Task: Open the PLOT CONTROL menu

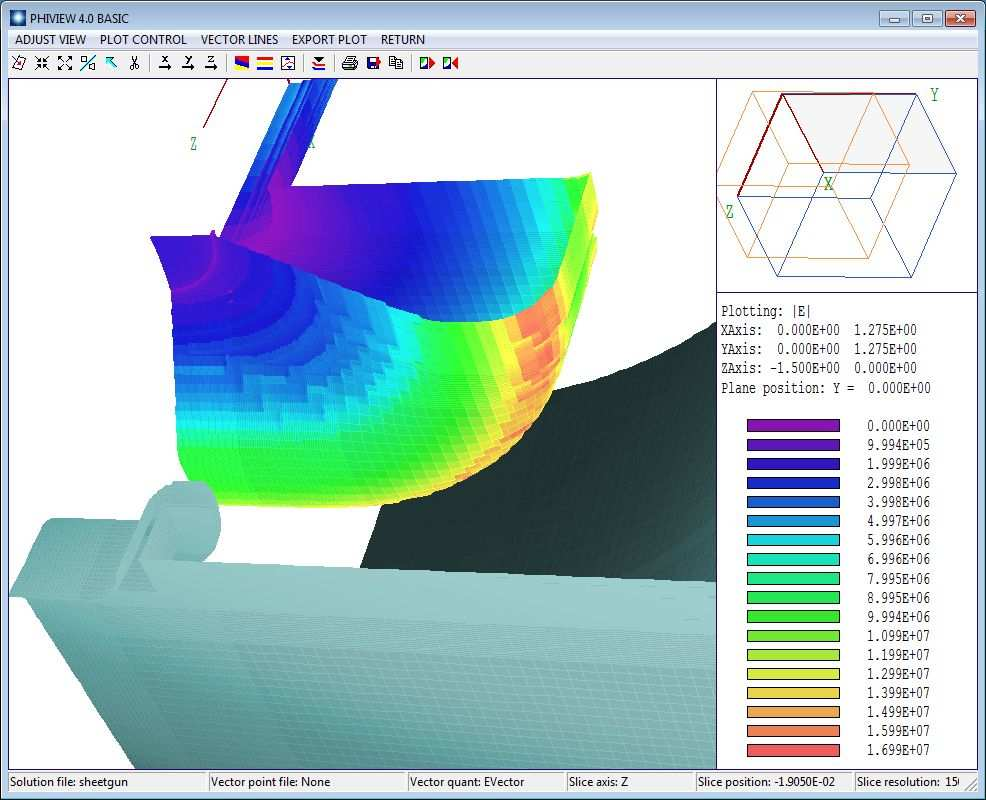Action: 143,40
